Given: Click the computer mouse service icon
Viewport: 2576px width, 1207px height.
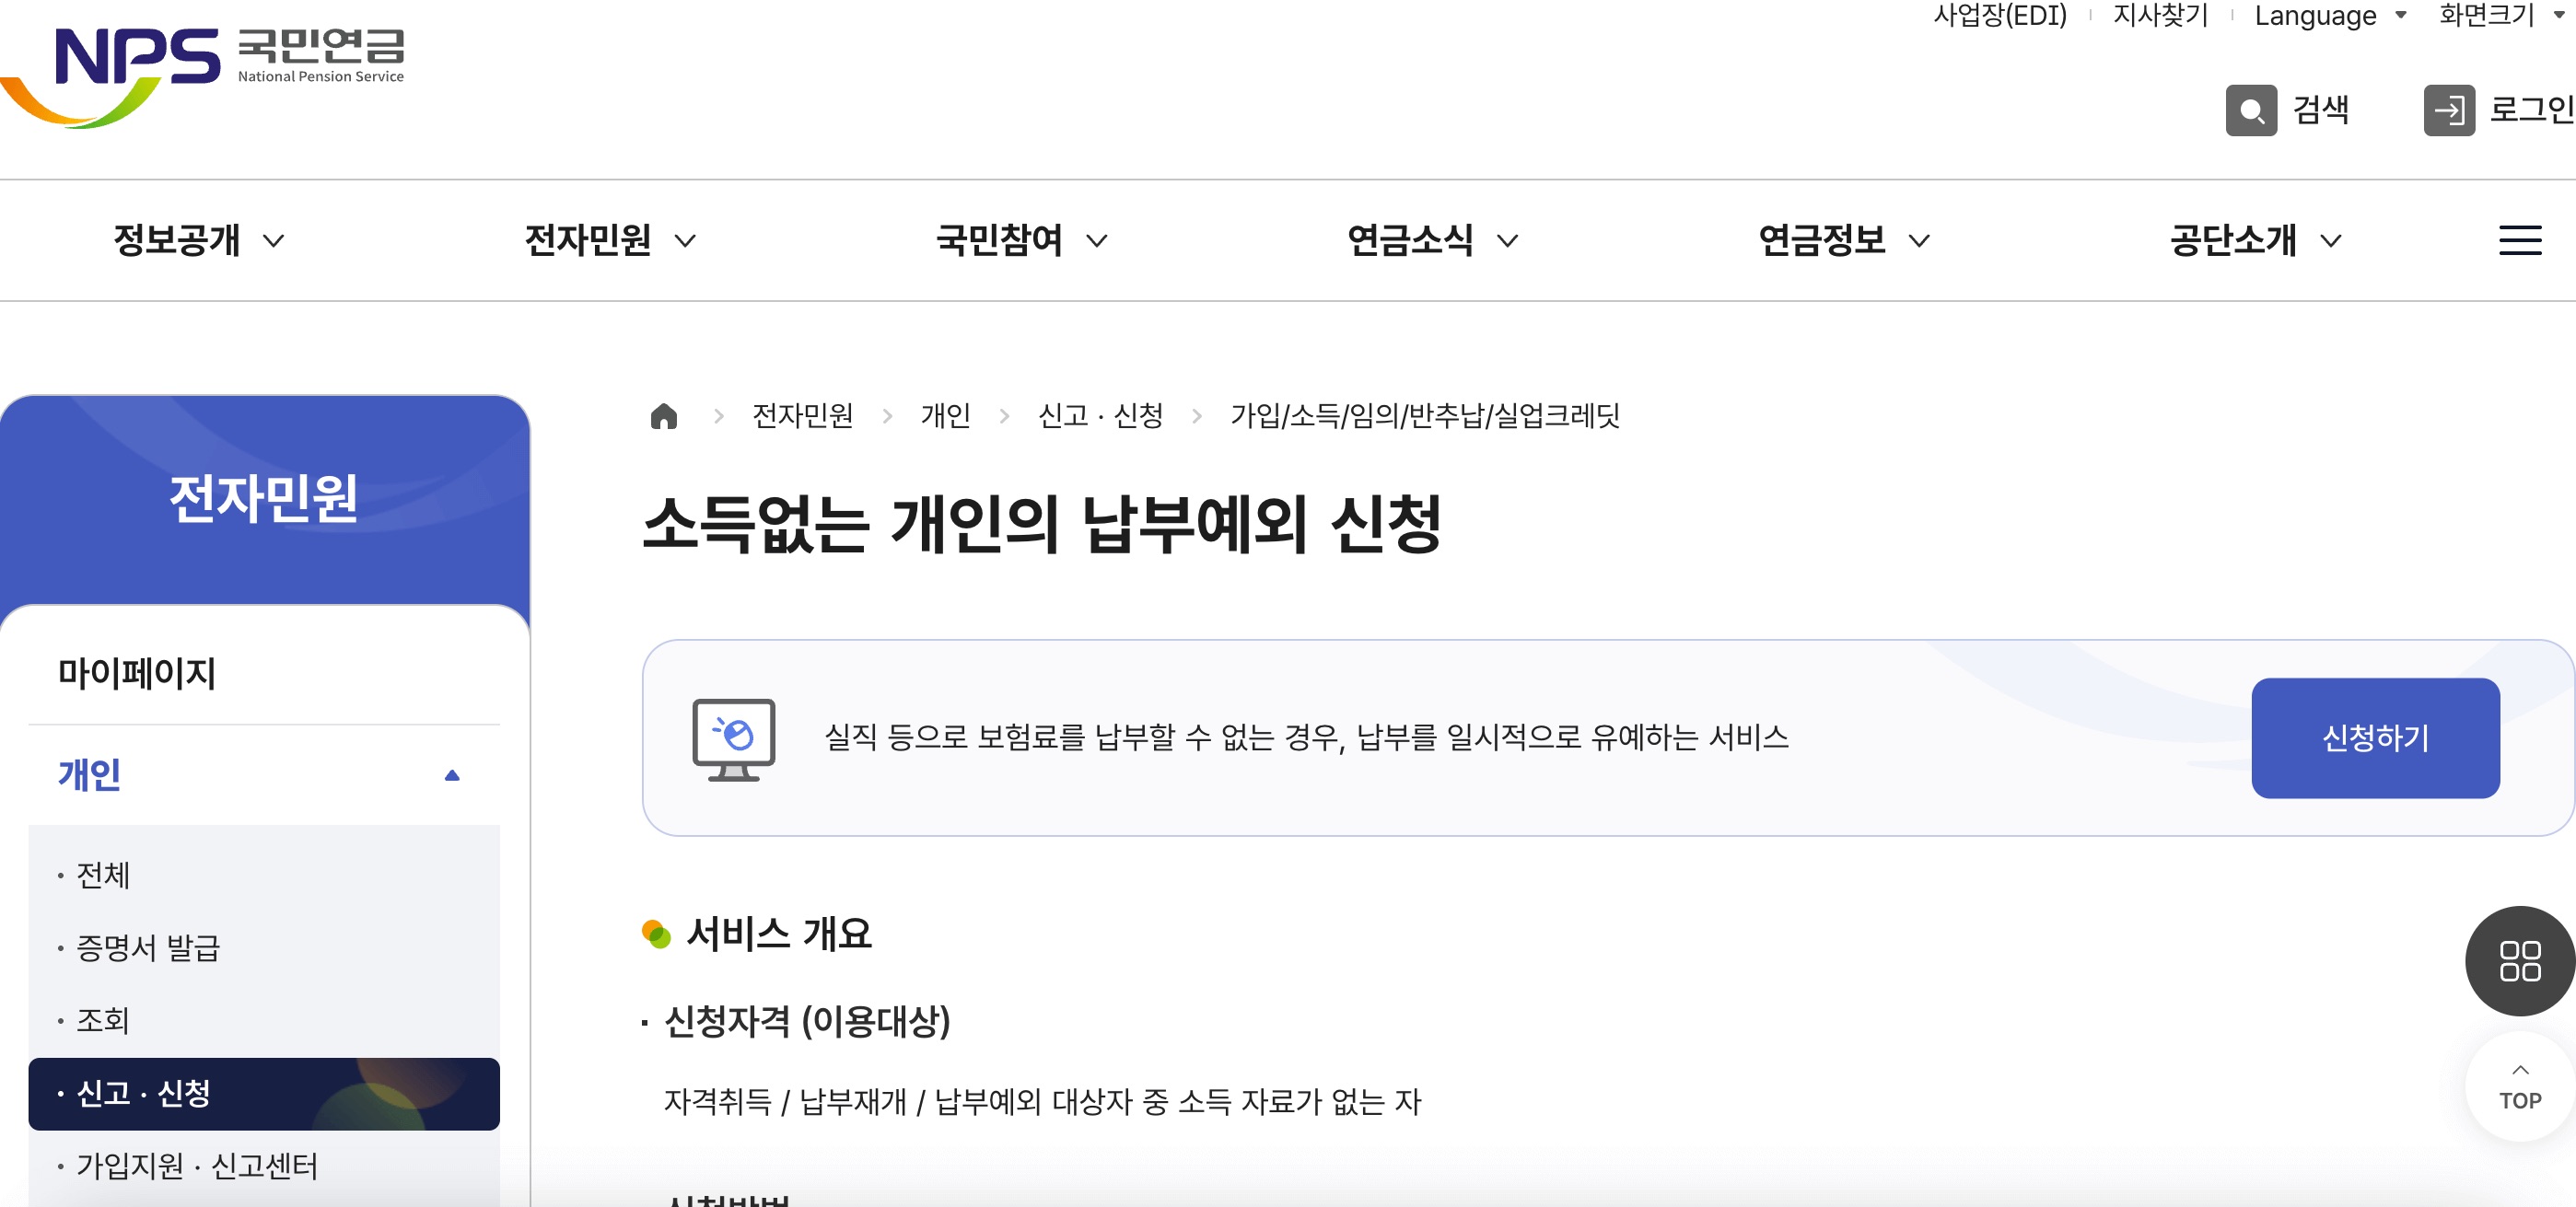Looking at the screenshot, I should (733, 739).
